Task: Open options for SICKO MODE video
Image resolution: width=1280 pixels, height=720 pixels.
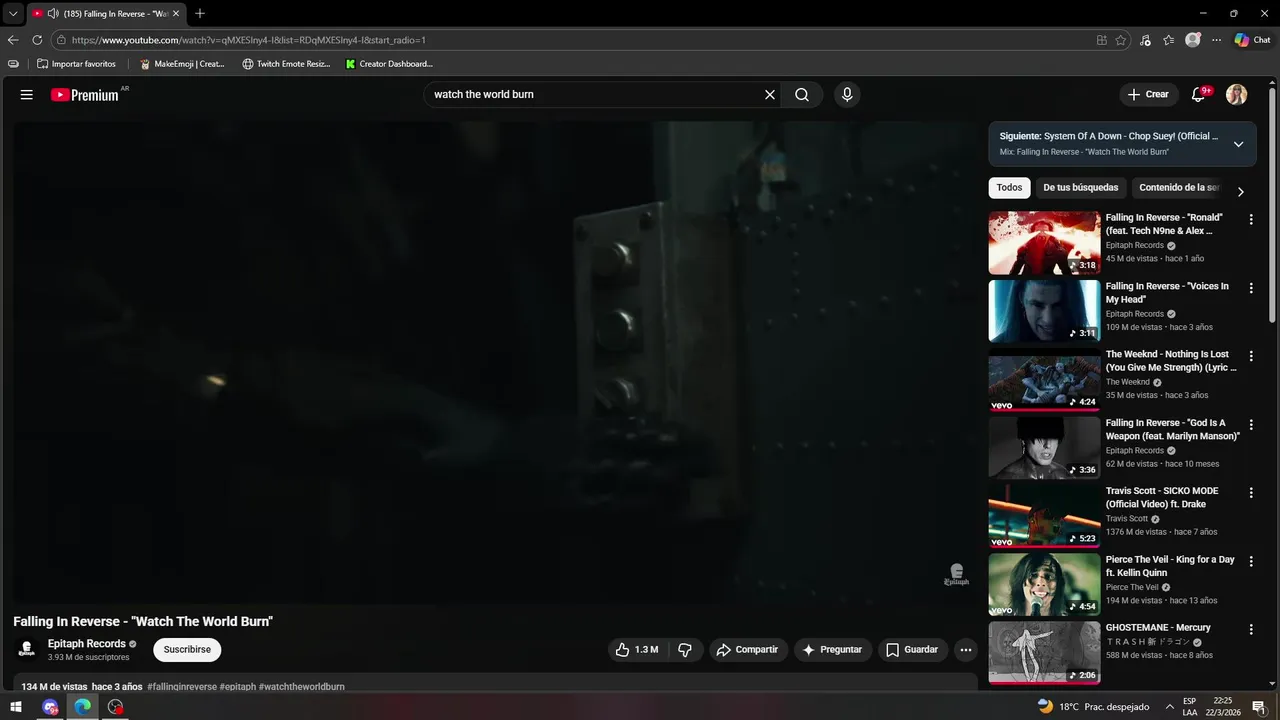Action: click(x=1251, y=493)
